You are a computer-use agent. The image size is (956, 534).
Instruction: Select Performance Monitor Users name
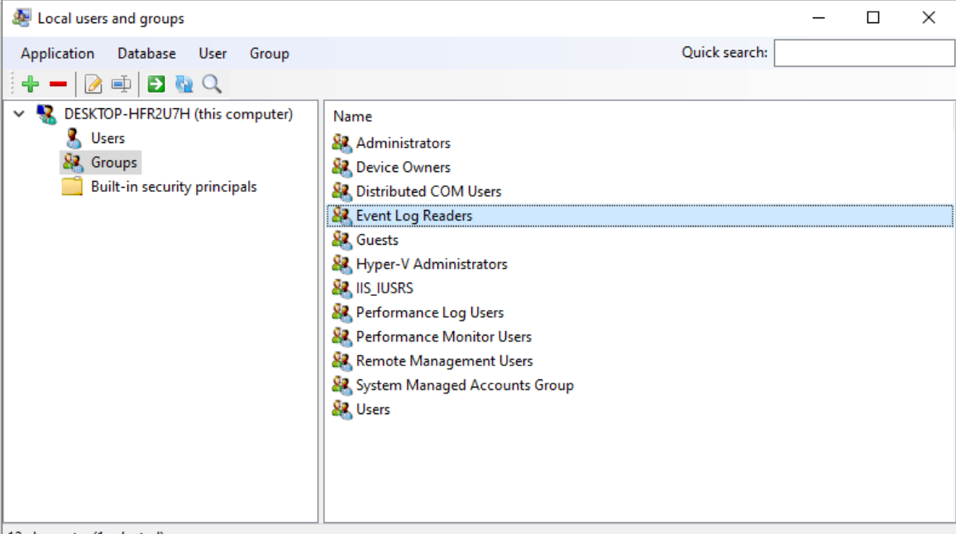pyautogui.click(x=444, y=336)
